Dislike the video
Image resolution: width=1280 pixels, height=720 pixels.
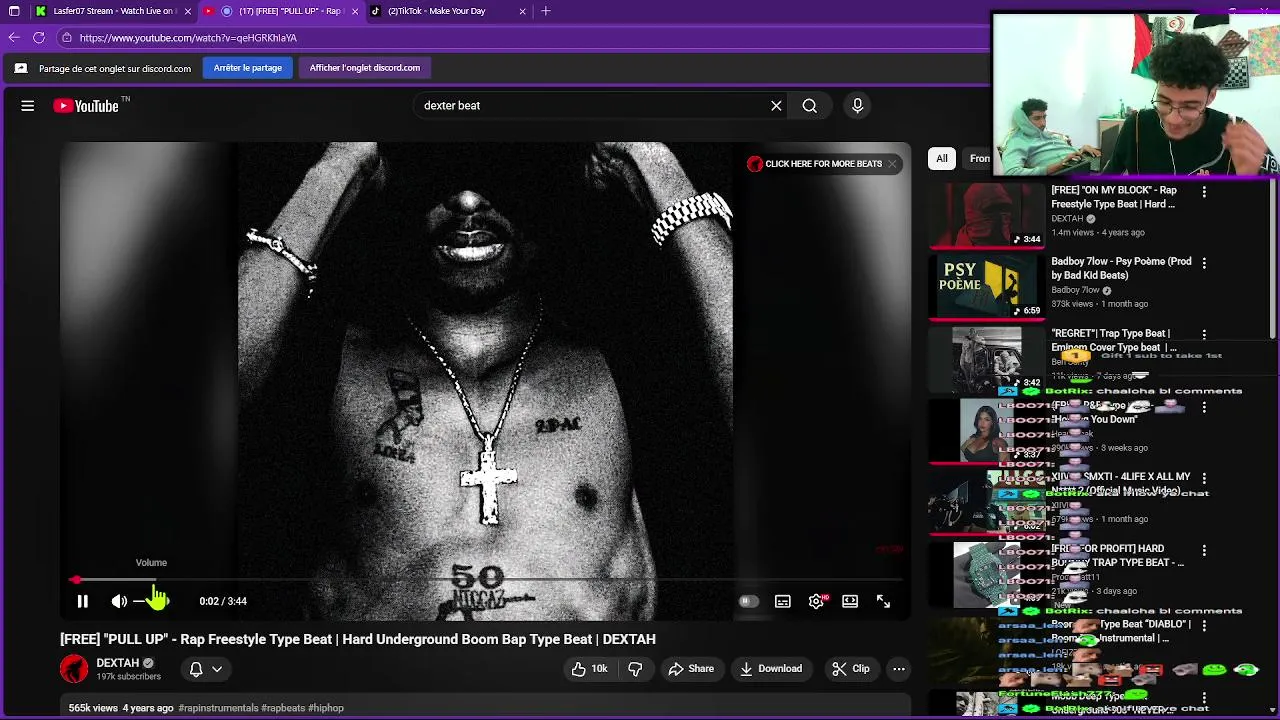tap(635, 669)
